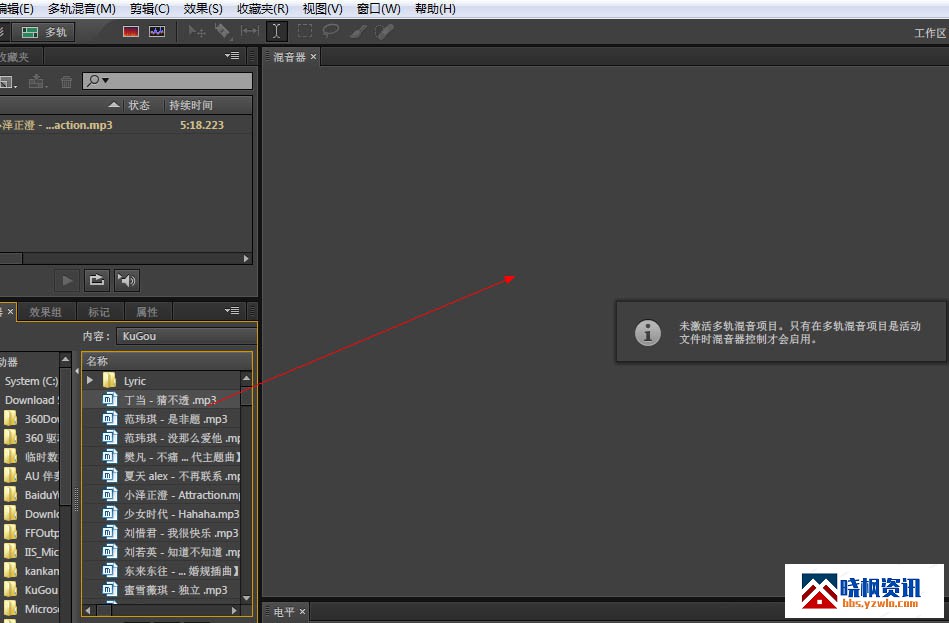This screenshot has height=623, width=949.
Task: Select the Marquee Selection tool
Action: point(304,31)
